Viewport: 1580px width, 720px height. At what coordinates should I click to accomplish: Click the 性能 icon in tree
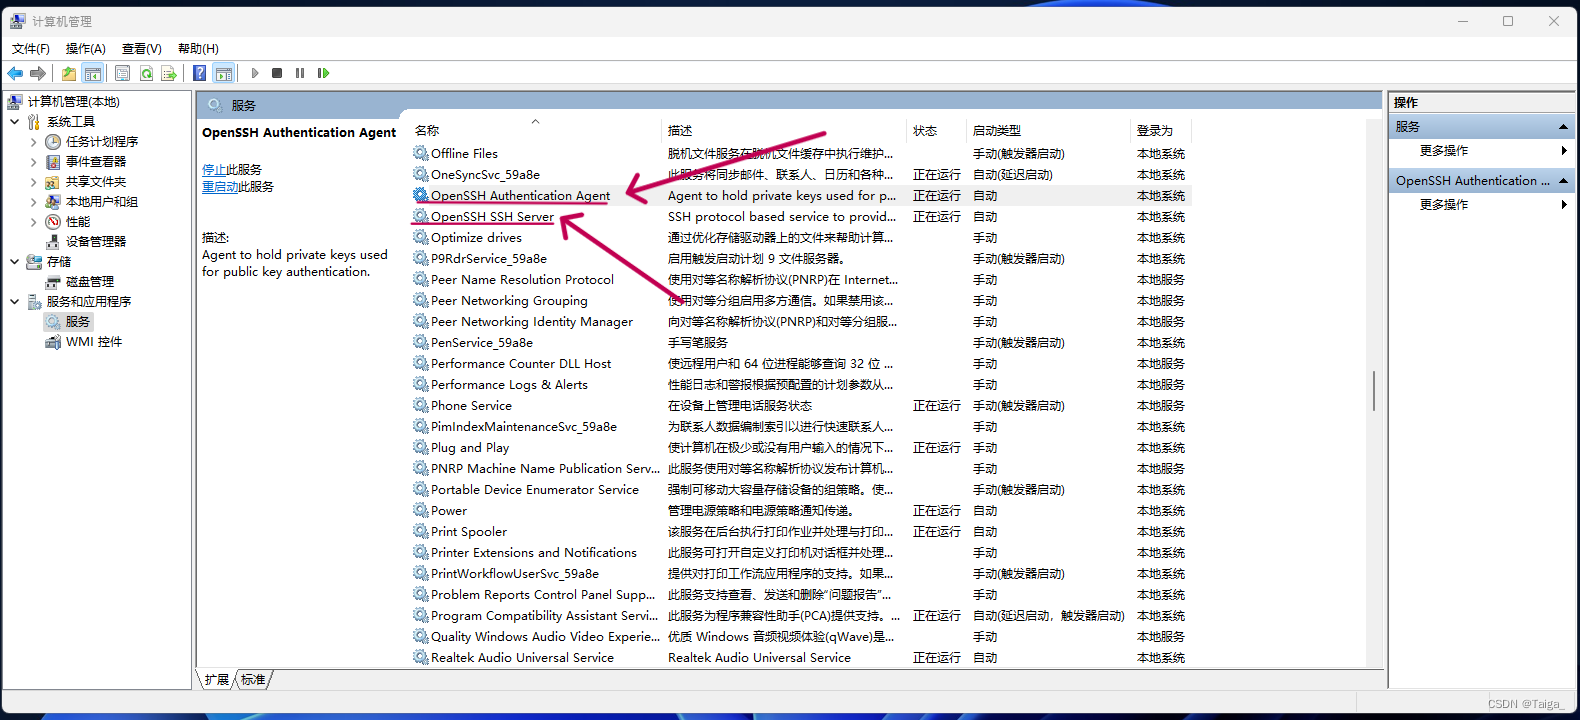[53, 222]
